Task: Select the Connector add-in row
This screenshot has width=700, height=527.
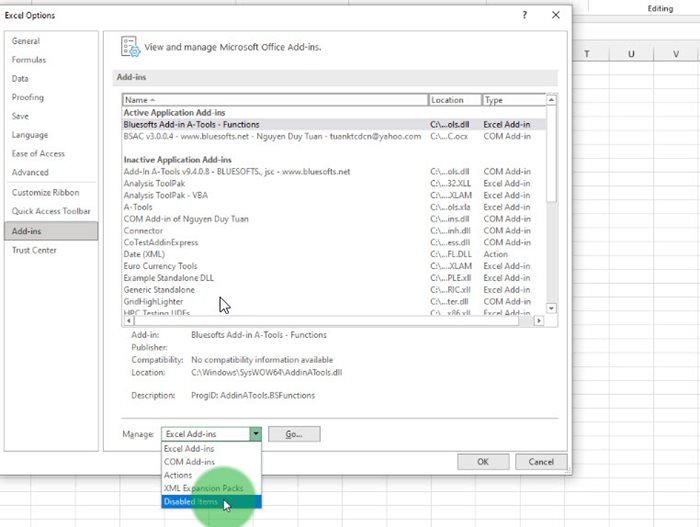Action: coord(334,231)
